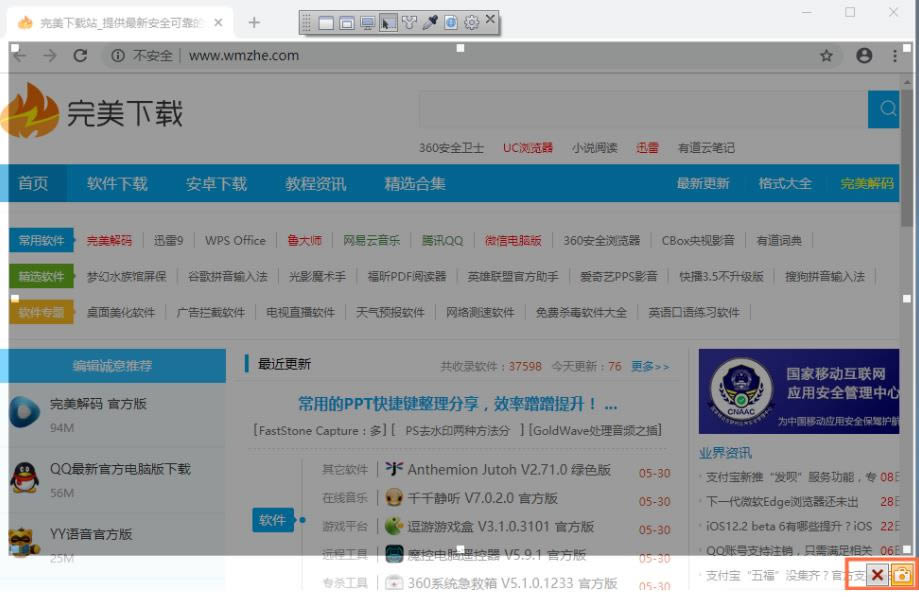The image size is (919, 597).
Task: Click the browser forward arrow
Action: (50, 56)
